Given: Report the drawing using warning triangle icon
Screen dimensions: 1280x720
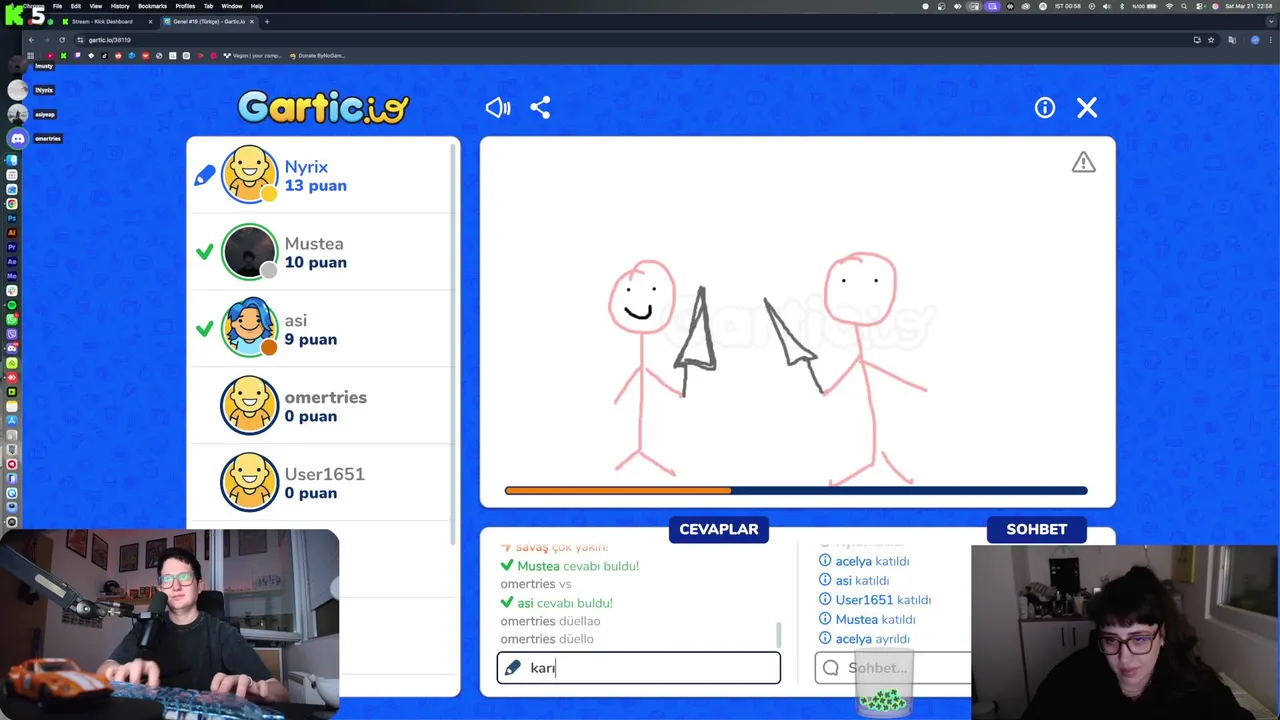Looking at the screenshot, I should pos(1084,162).
